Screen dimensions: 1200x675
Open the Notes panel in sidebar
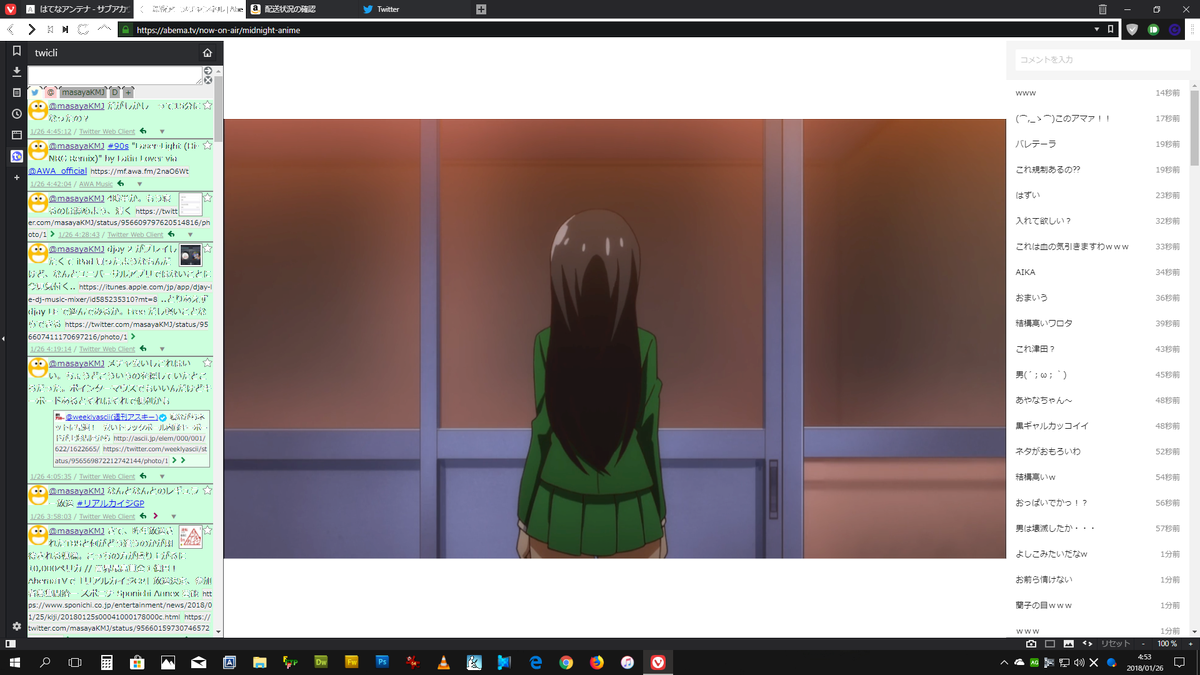tap(16, 93)
